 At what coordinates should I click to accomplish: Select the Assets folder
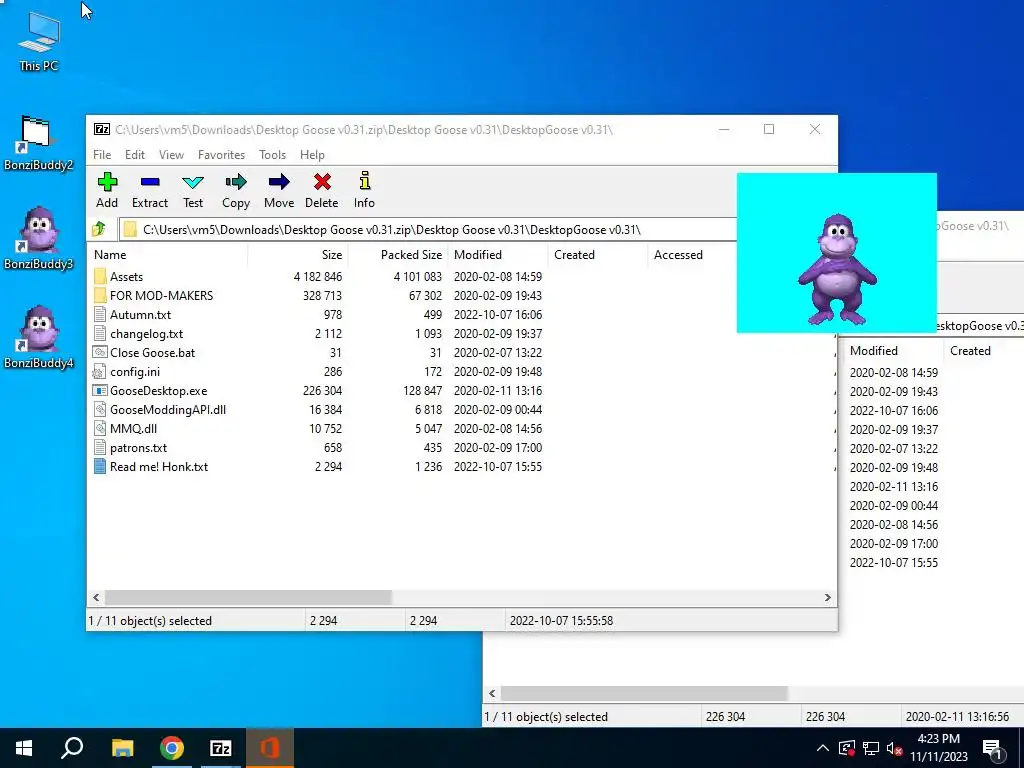point(126,277)
